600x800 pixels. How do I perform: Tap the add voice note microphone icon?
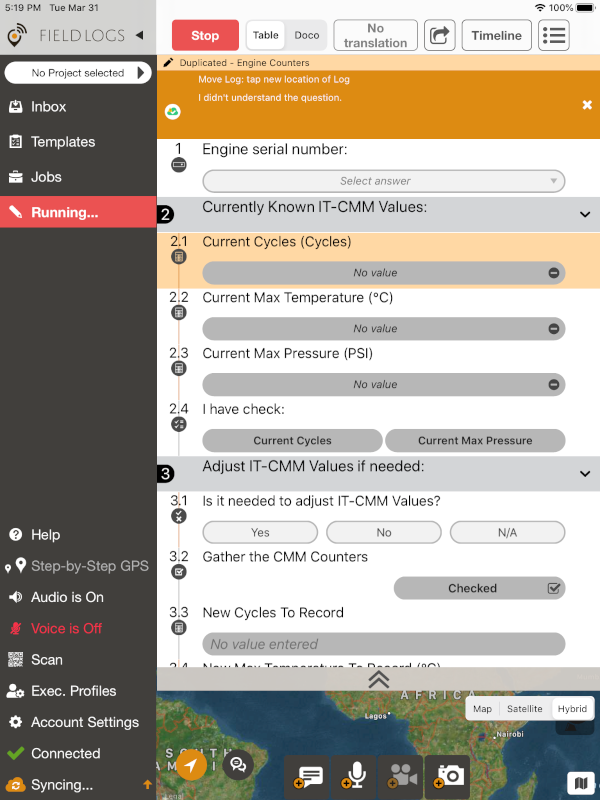[355, 774]
